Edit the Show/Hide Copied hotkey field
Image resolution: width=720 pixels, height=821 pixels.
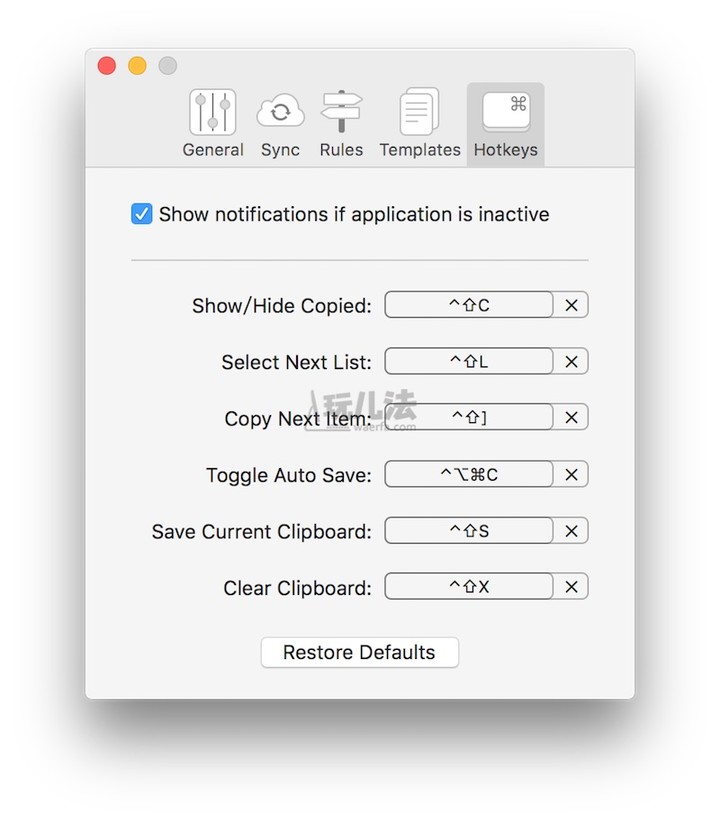click(469, 305)
